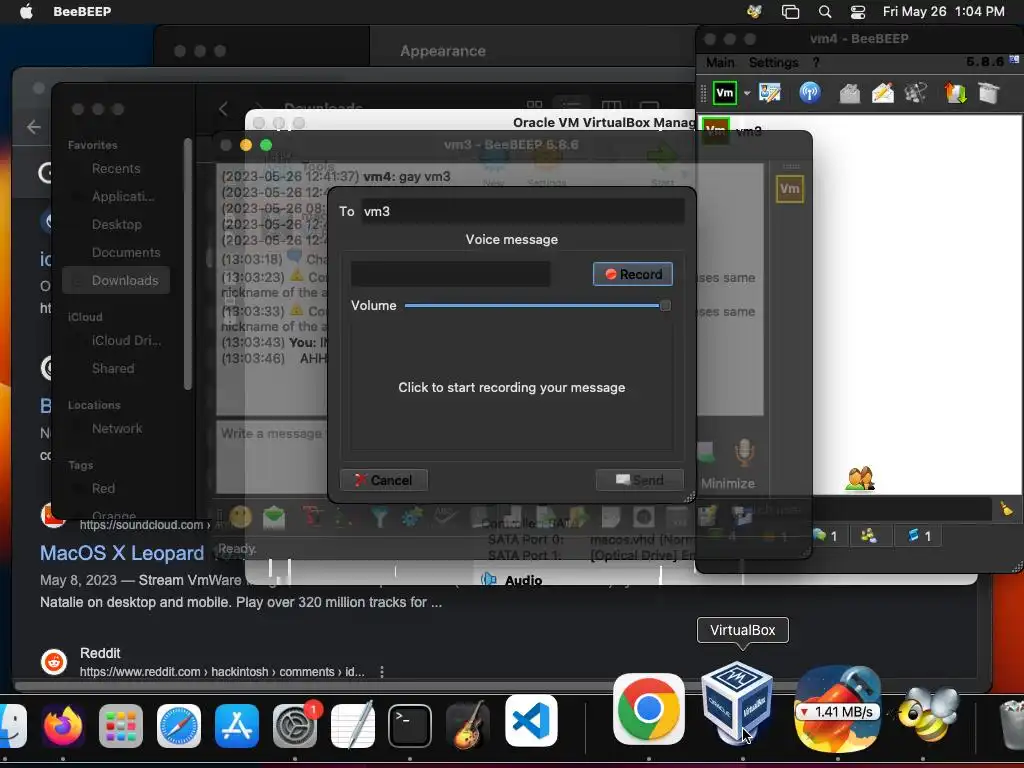Open VirtualBox from the Dock

click(x=737, y=704)
